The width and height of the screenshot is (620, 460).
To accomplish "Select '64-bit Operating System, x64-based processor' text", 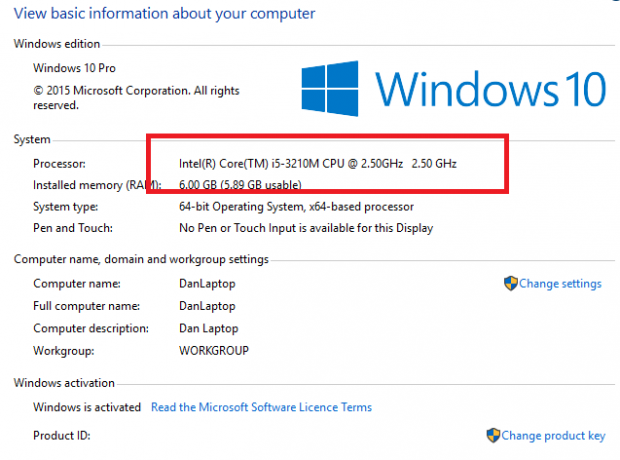I will (296, 206).
